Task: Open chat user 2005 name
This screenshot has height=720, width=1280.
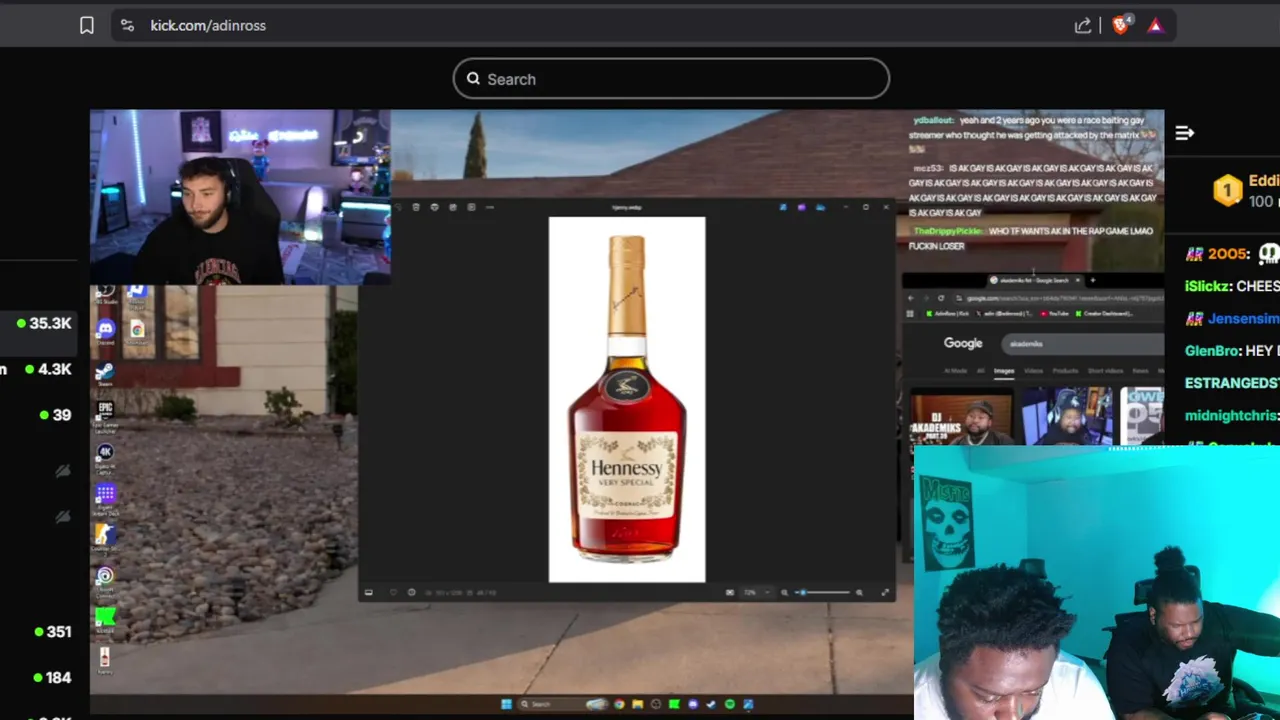Action: tap(1228, 254)
